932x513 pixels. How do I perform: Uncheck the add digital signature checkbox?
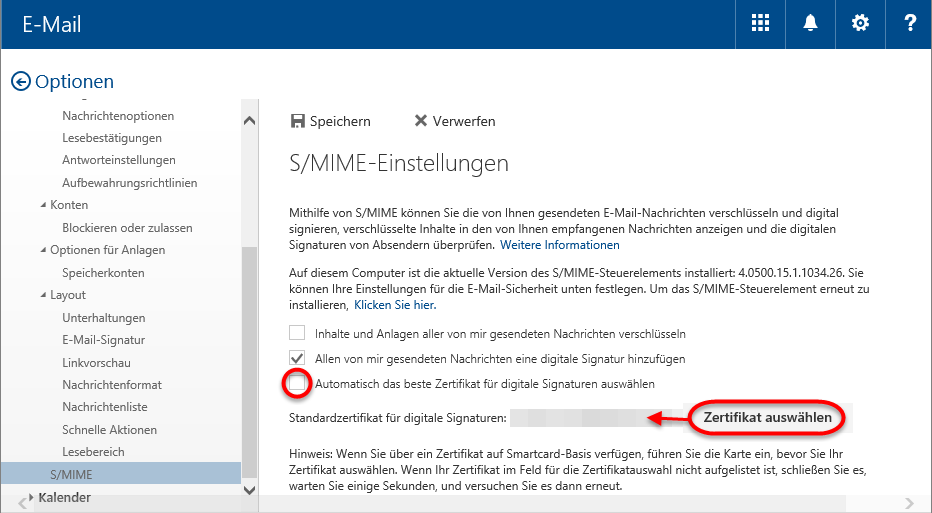coord(297,358)
